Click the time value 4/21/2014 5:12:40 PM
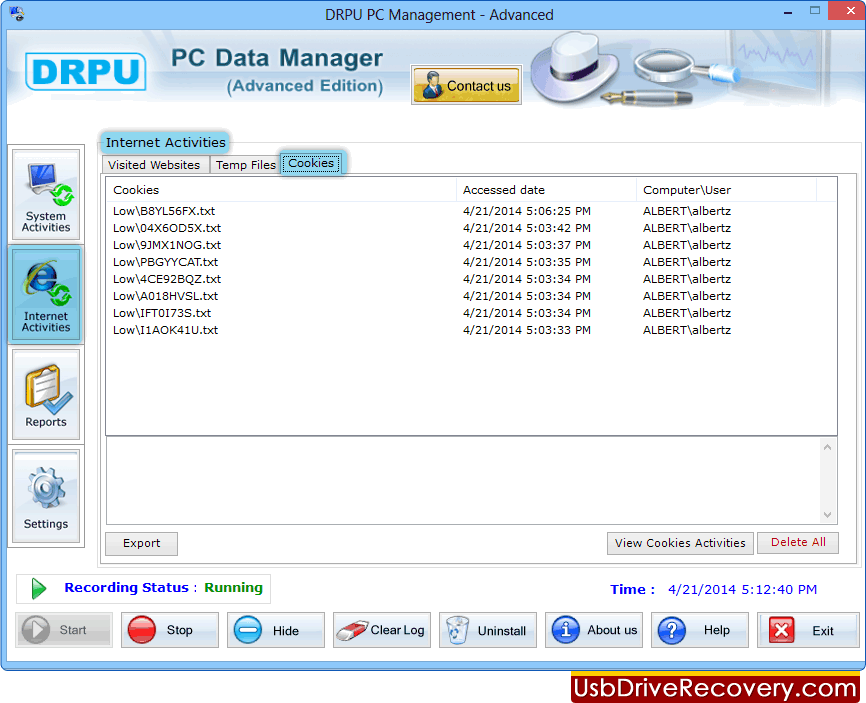The height and width of the screenshot is (703, 866). click(742, 590)
